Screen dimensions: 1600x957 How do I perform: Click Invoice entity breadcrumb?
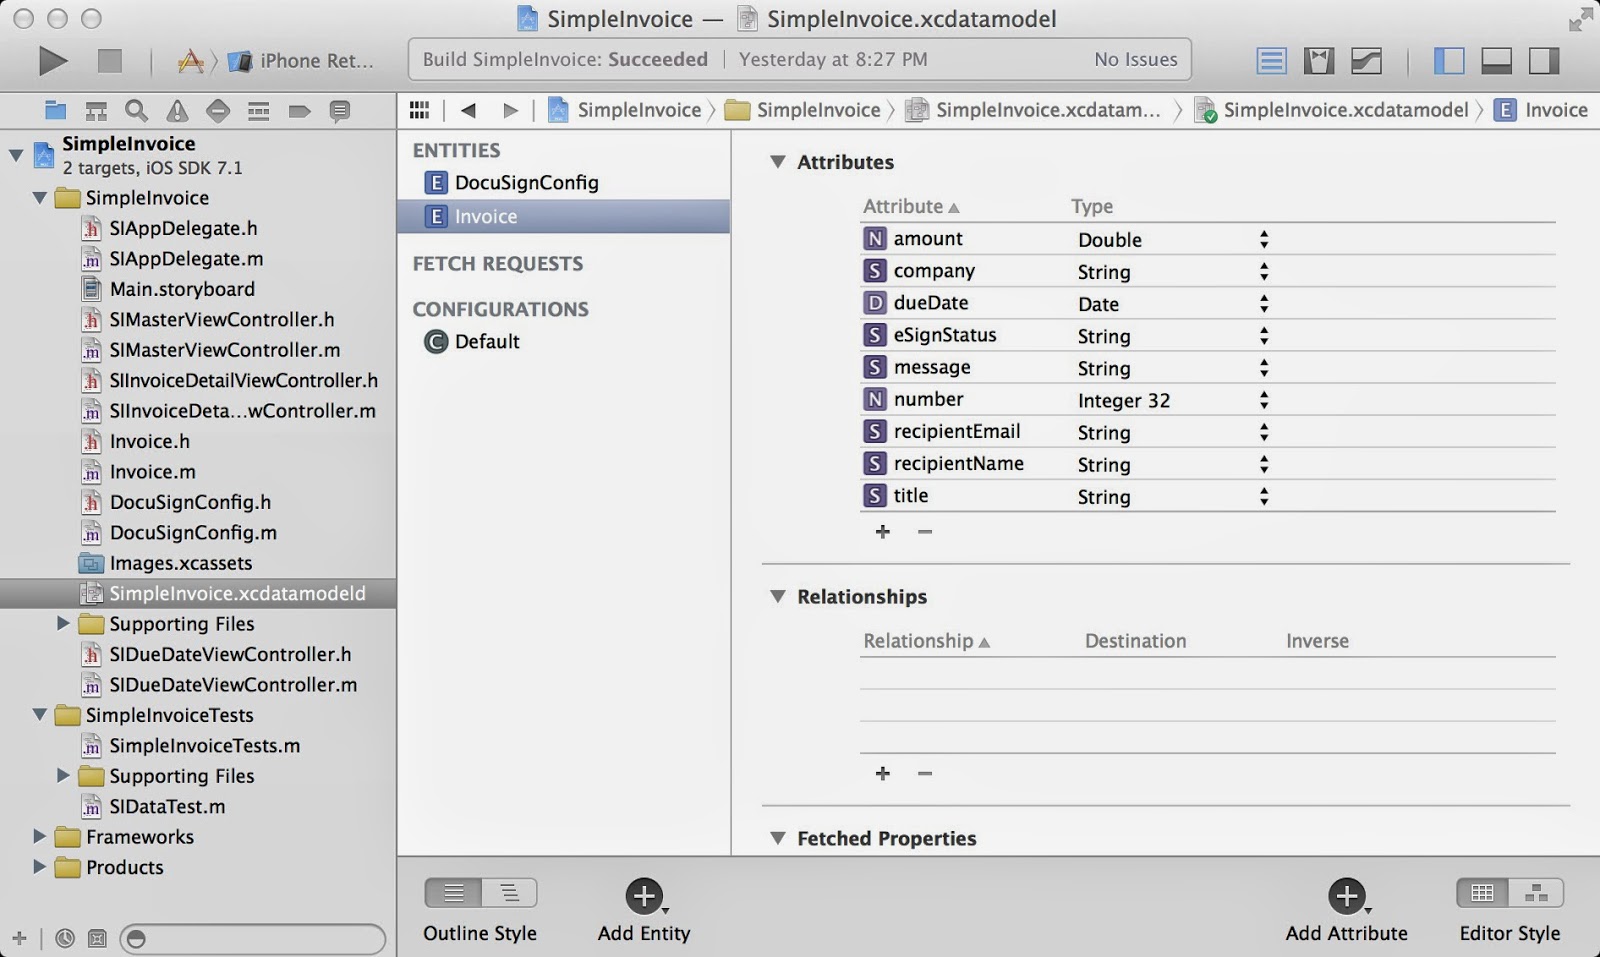click(1541, 110)
